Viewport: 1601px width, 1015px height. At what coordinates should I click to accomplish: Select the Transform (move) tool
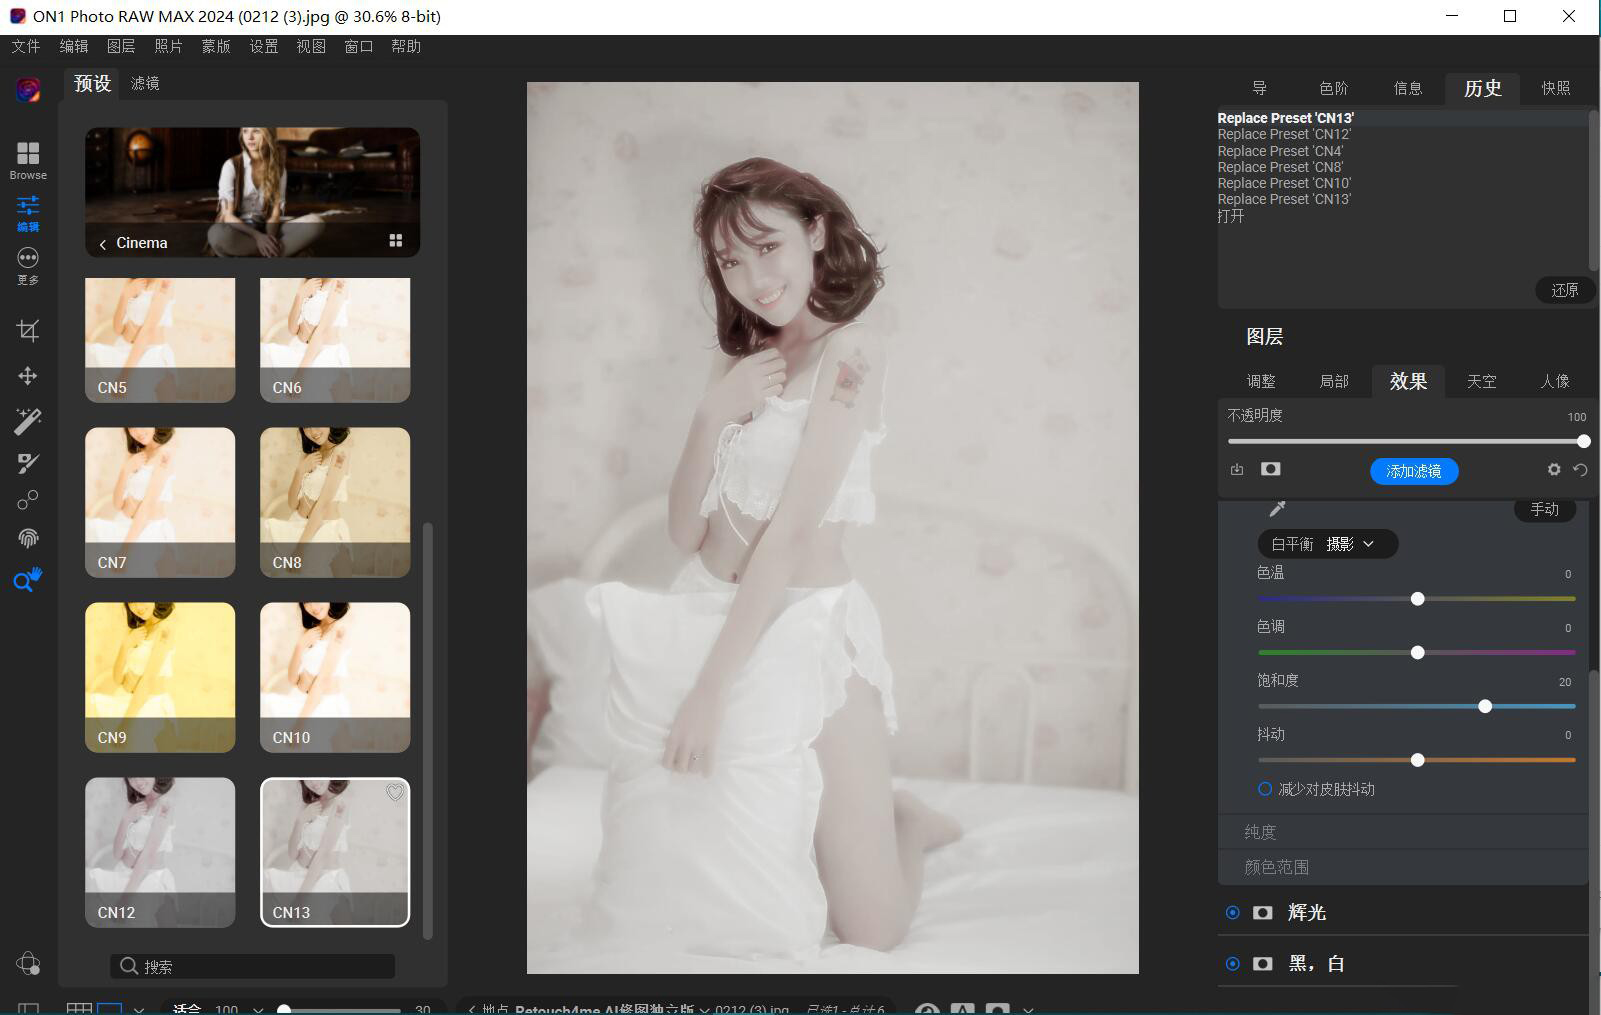[27, 375]
